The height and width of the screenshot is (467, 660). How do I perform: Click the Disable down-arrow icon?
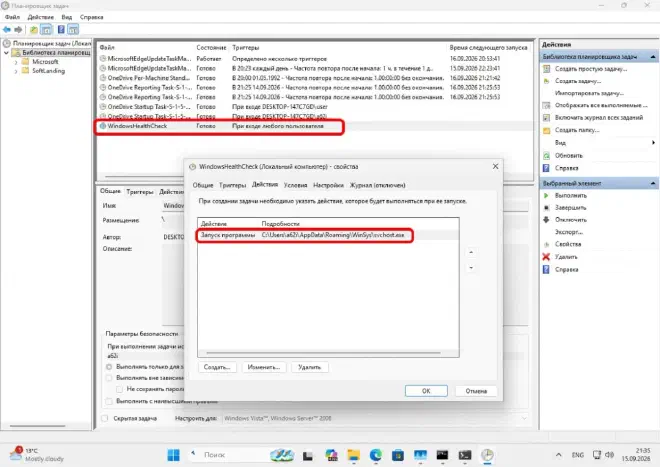(546, 219)
